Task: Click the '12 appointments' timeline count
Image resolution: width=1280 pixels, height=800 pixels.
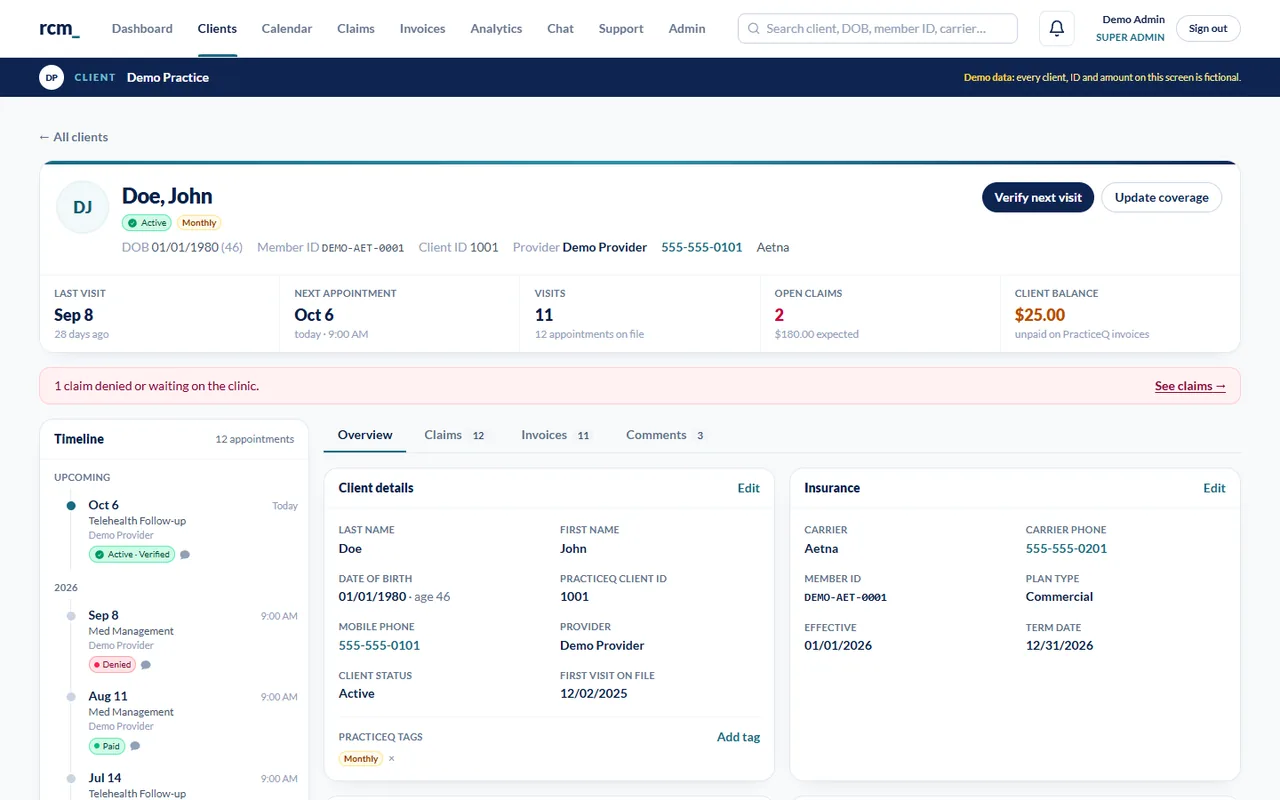Action: click(254, 439)
